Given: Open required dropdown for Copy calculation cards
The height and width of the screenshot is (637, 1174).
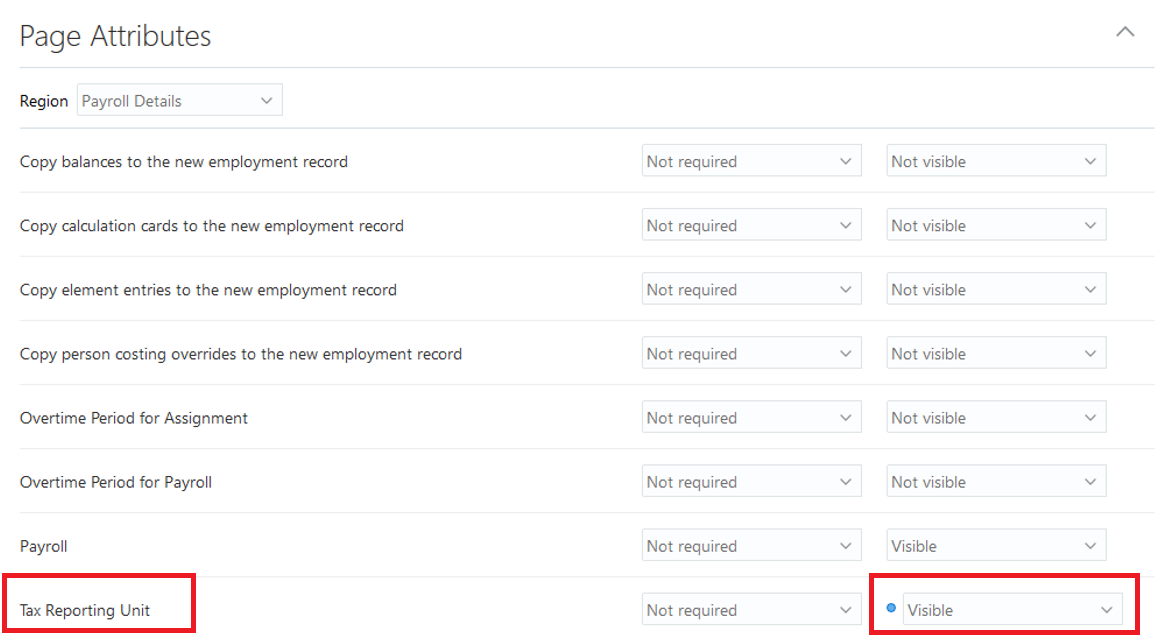Looking at the screenshot, I should click(751, 226).
